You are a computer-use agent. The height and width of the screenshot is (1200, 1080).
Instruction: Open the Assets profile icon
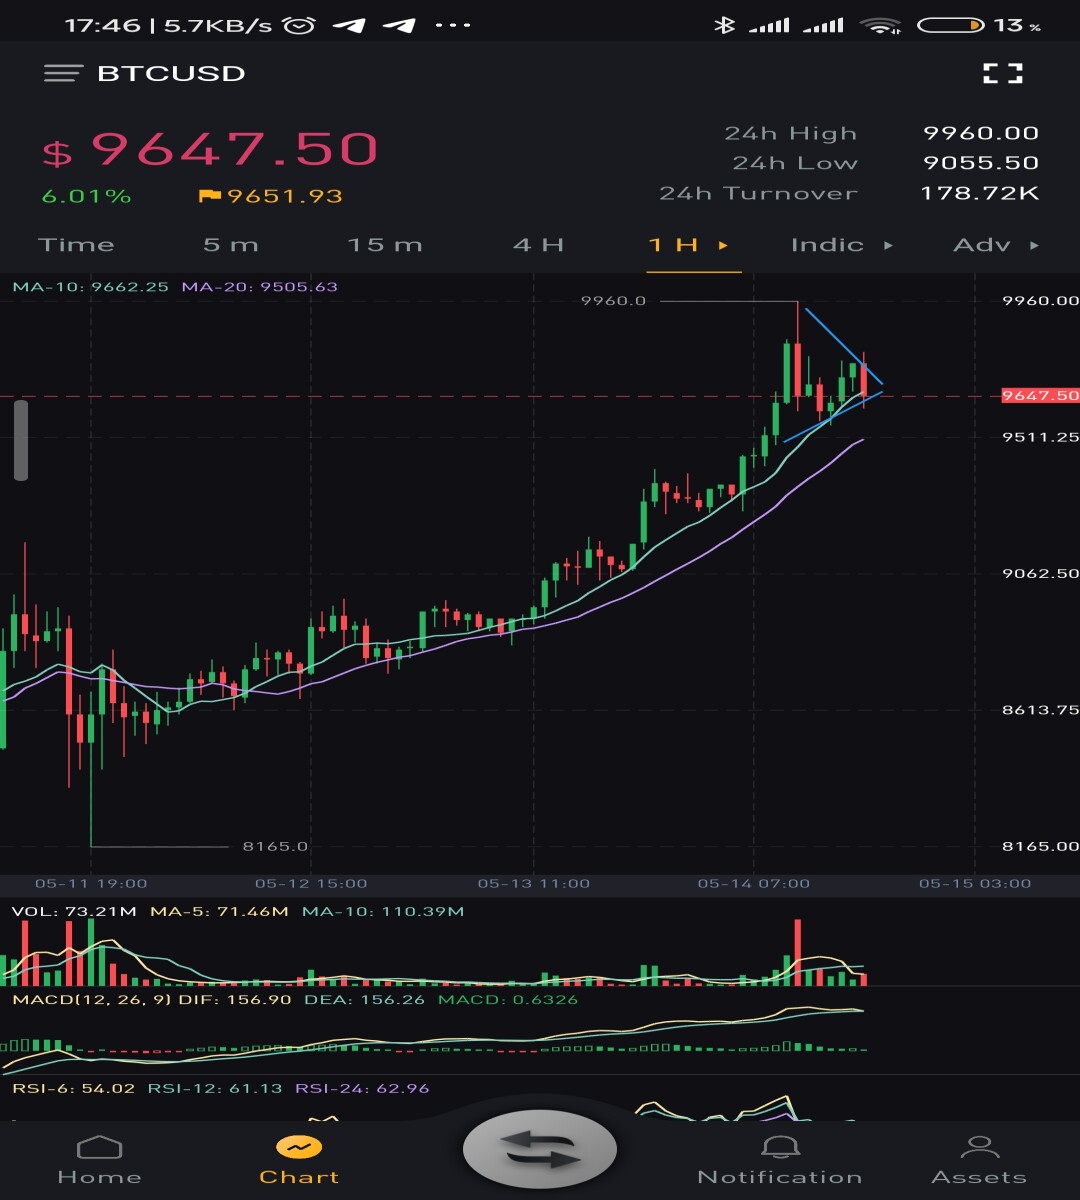pos(979,1148)
